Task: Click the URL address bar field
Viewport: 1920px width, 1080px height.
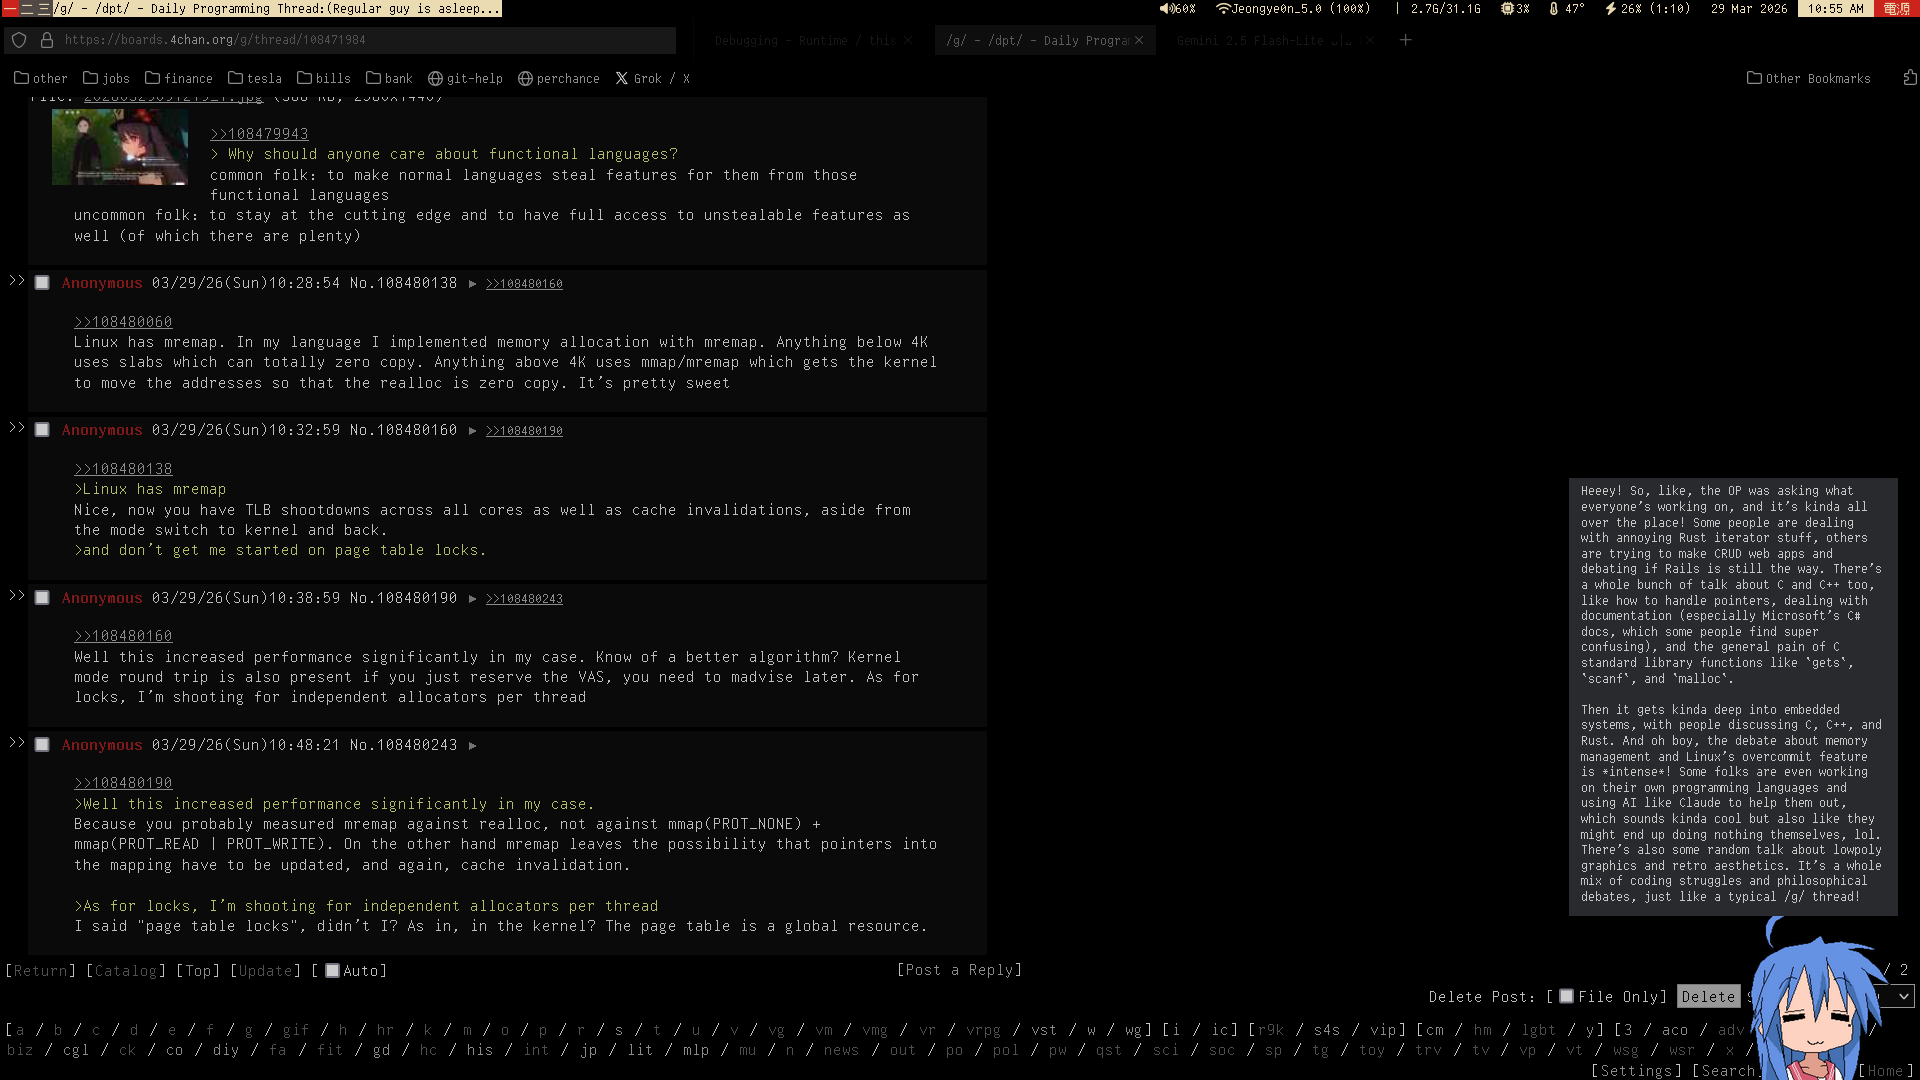Action: click(x=360, y=40)
